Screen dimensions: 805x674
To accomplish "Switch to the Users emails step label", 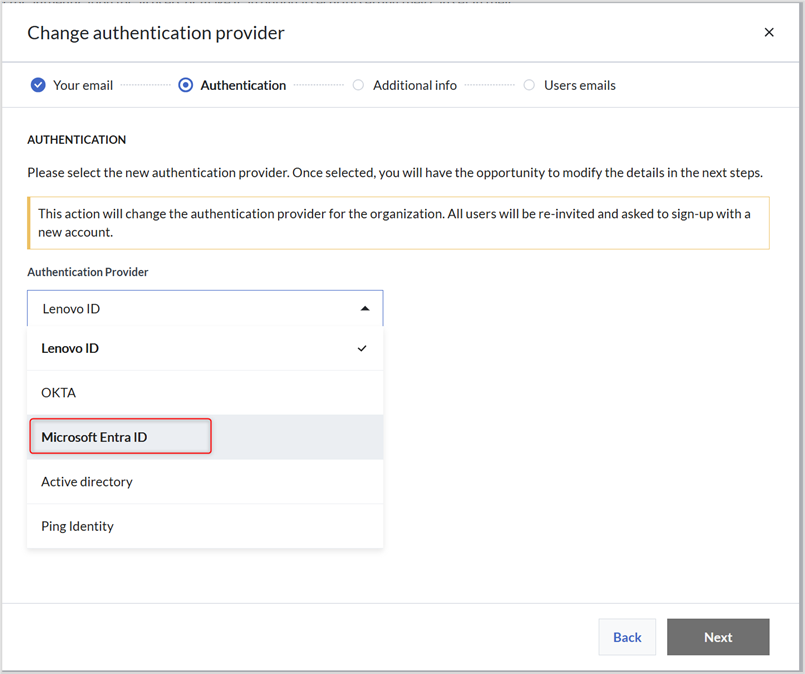I will pyautogui.click(x=580, y=85).
